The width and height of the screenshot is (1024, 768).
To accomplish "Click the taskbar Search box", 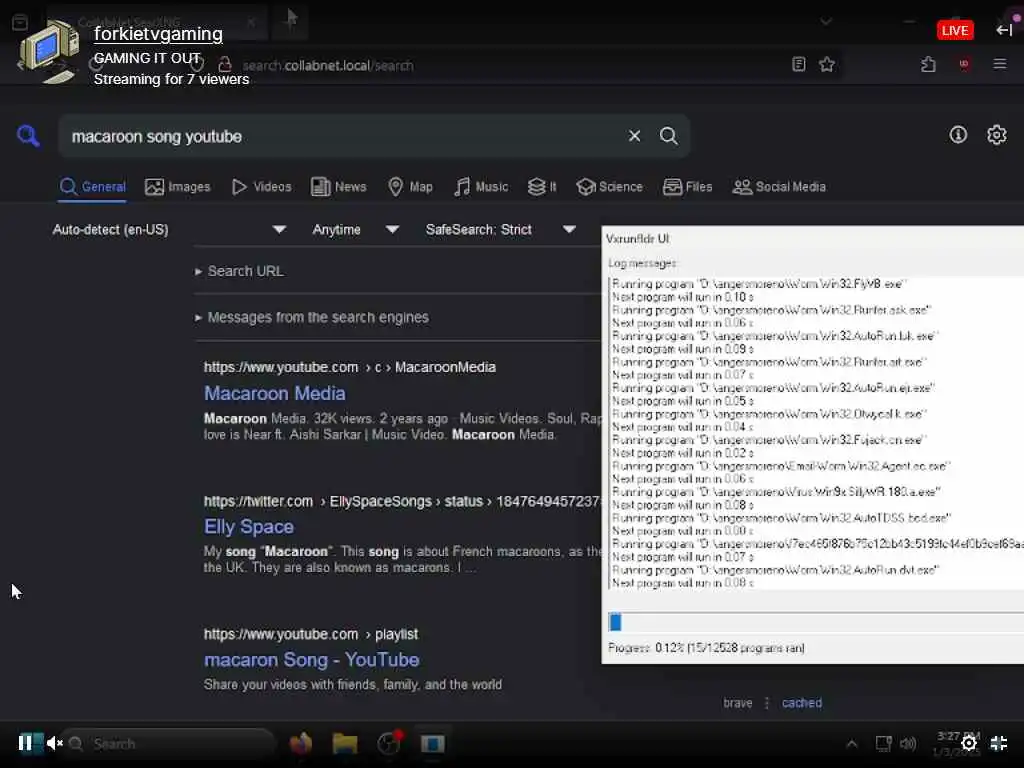I will pos(171,743).
